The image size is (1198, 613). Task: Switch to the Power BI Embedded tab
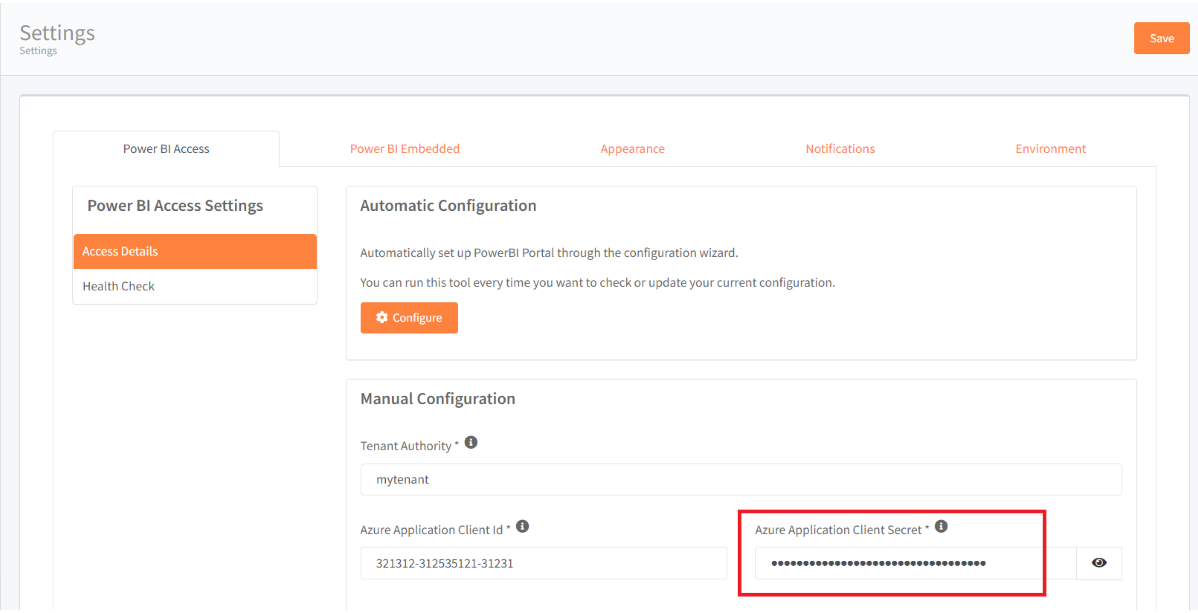405,149
